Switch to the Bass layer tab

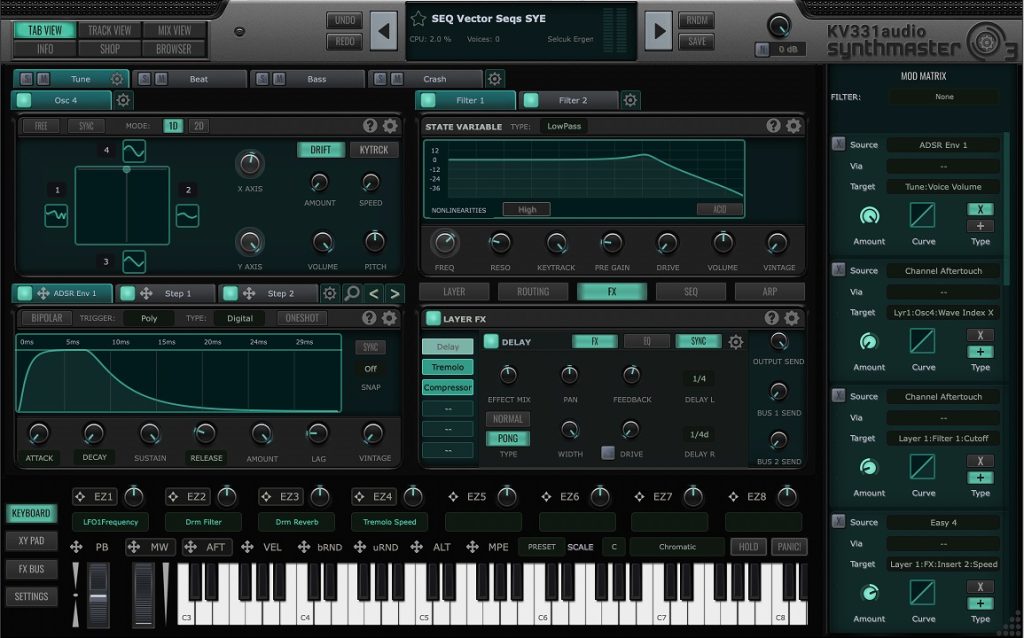tap(315, 79)
